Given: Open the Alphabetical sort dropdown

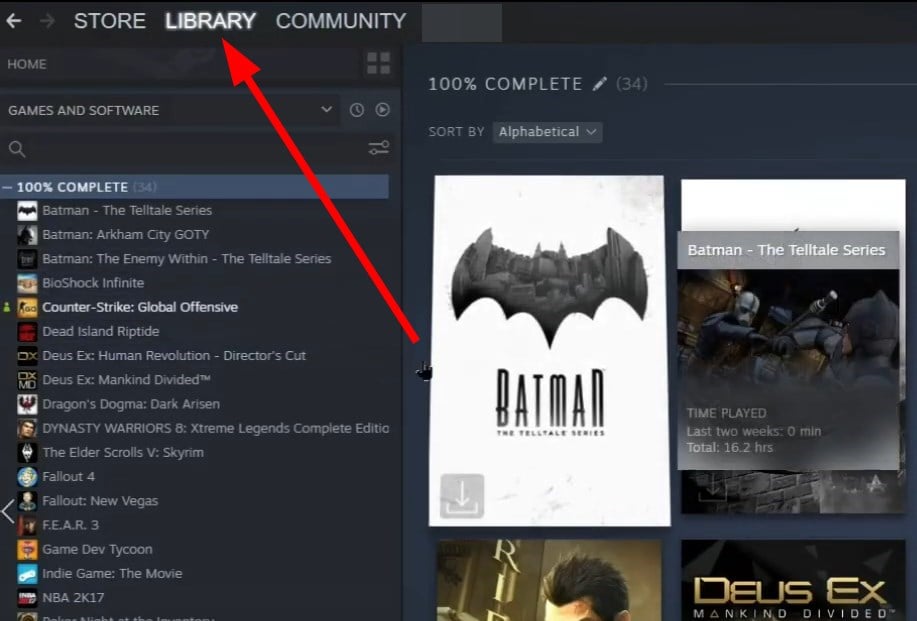Looking at the screenshot, I should pyautogui.click(x=547, y=132).
